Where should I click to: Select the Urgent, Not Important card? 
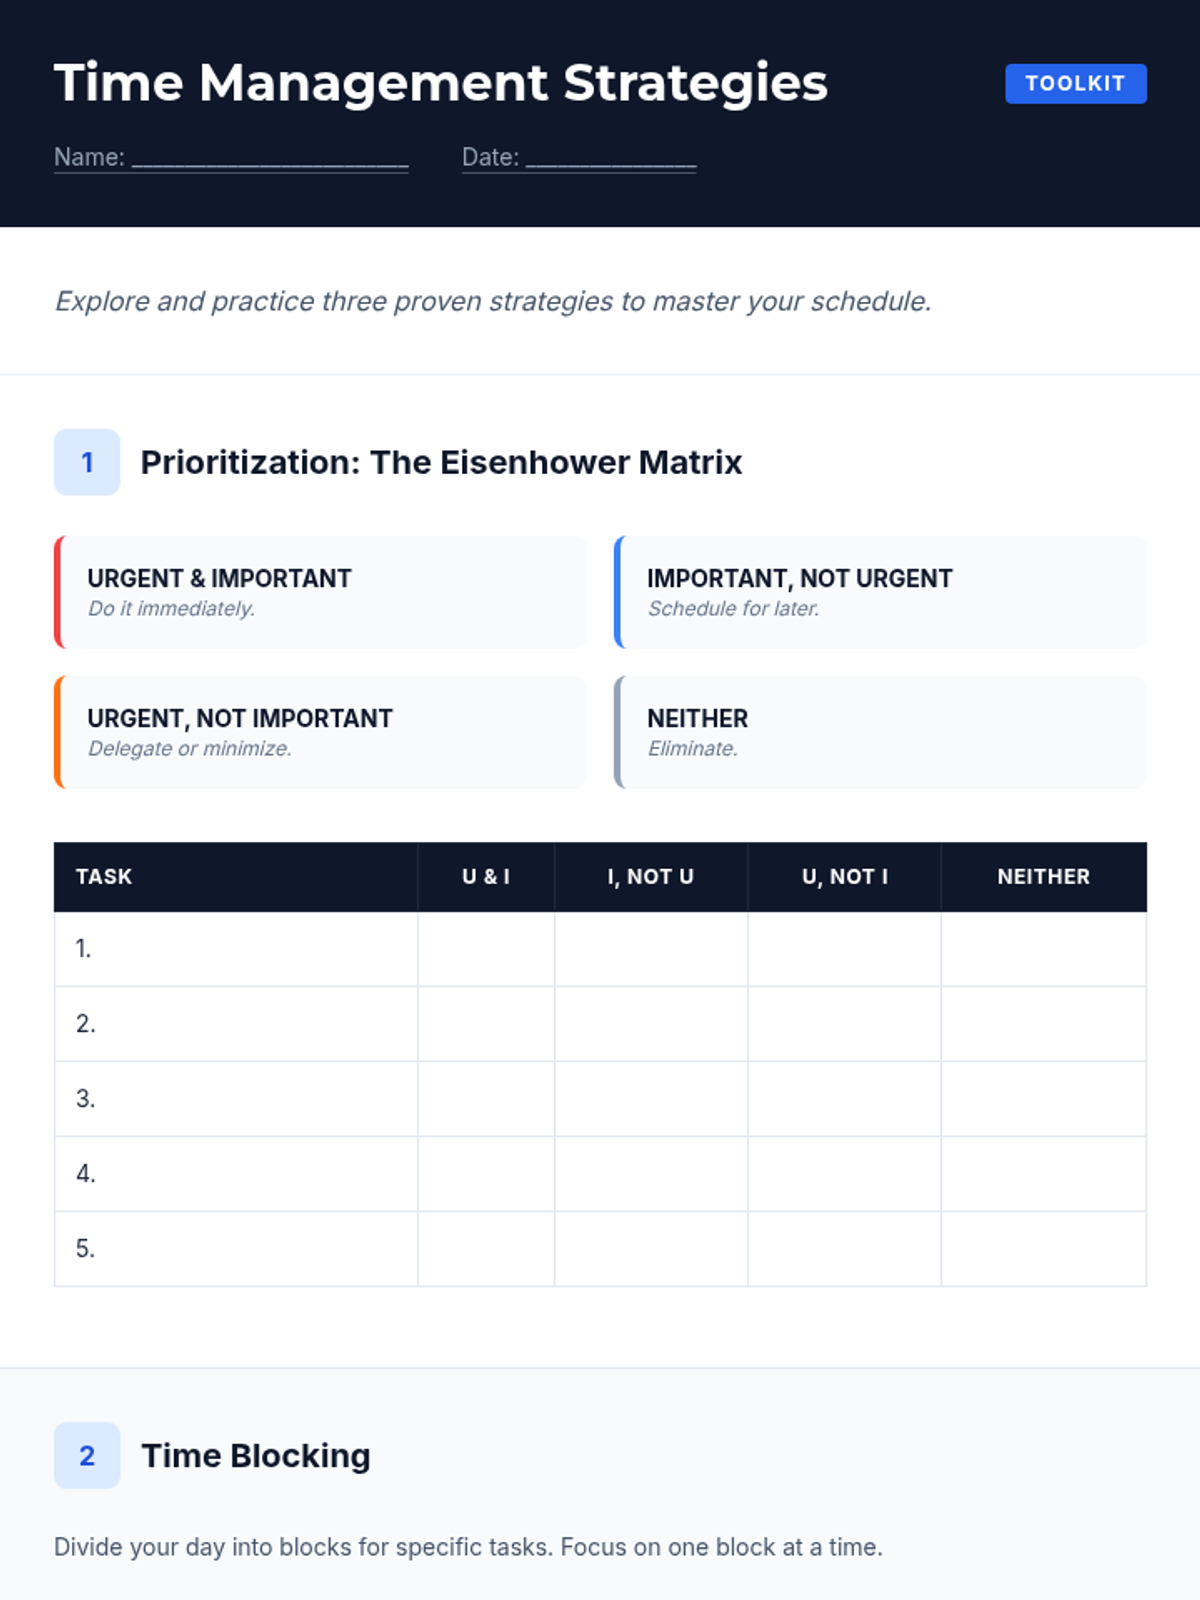[321, 732]
